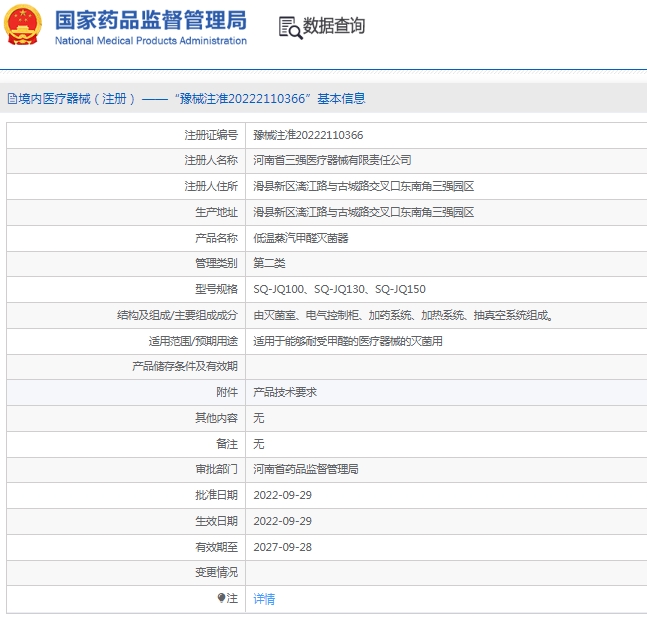Select the 变更情况 label
Screen dimensions: 647x618
pos(216,573)
